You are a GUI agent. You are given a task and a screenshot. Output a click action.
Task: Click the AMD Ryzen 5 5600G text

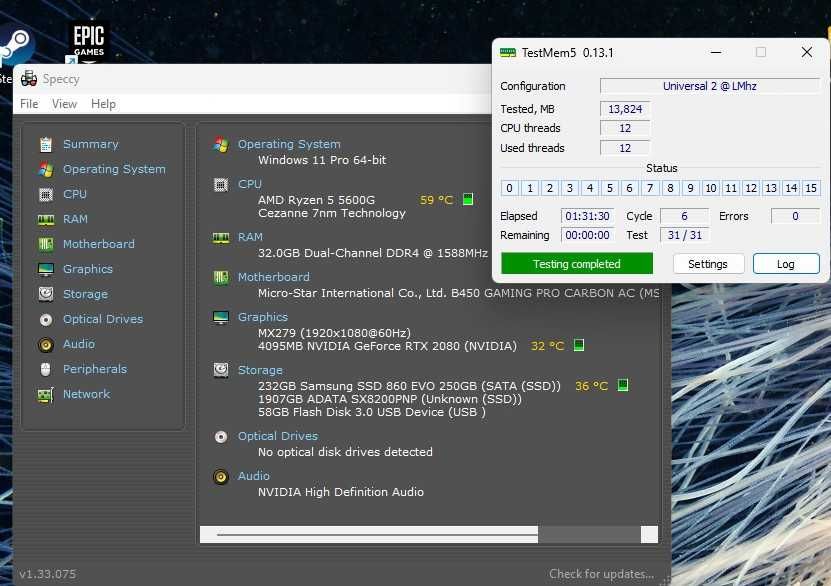316,200
